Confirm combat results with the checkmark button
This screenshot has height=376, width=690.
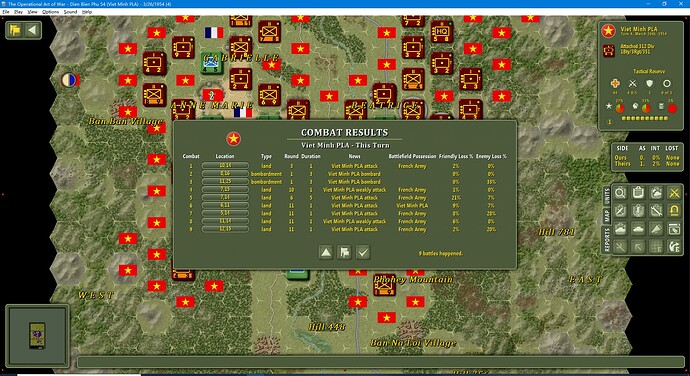point(363,252)
